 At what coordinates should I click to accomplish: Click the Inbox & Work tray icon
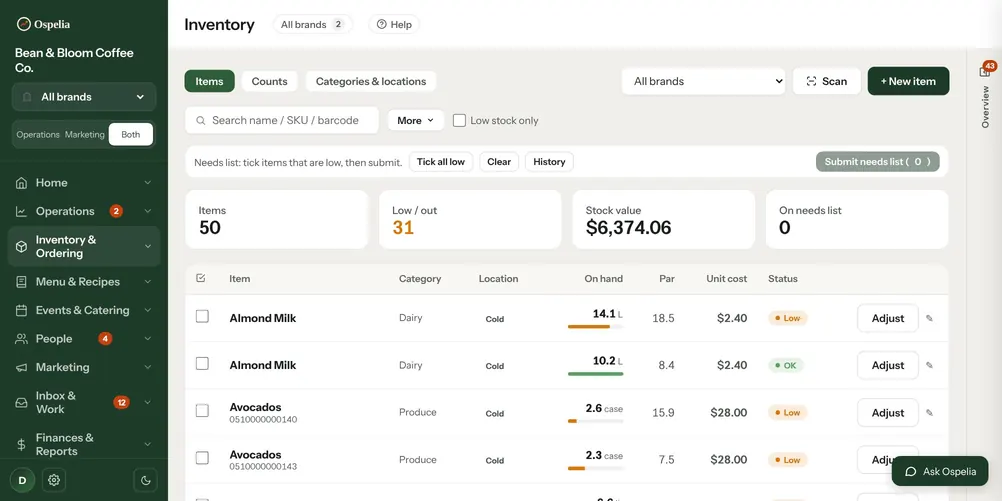point(21,403)
